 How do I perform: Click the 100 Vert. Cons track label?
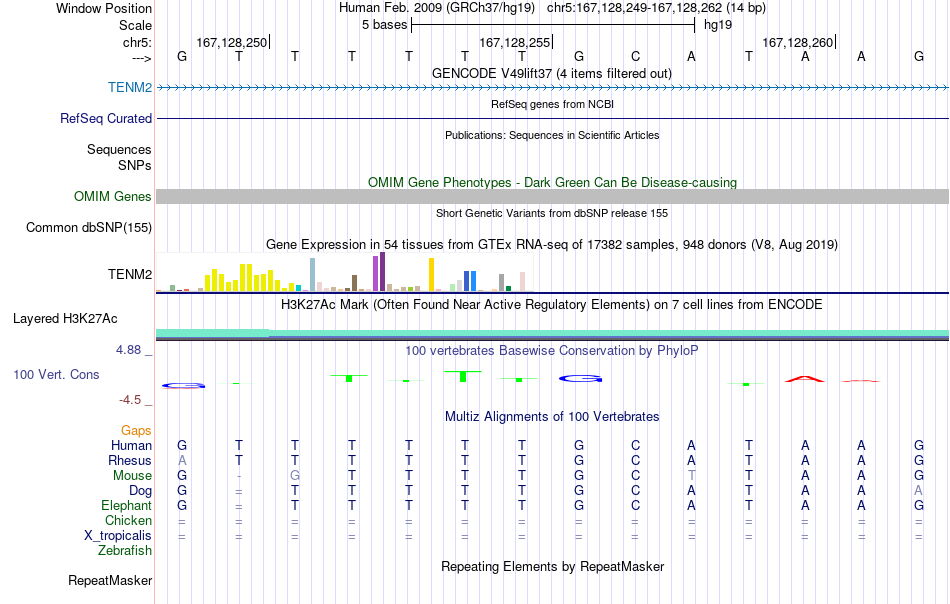click(56, 374)
